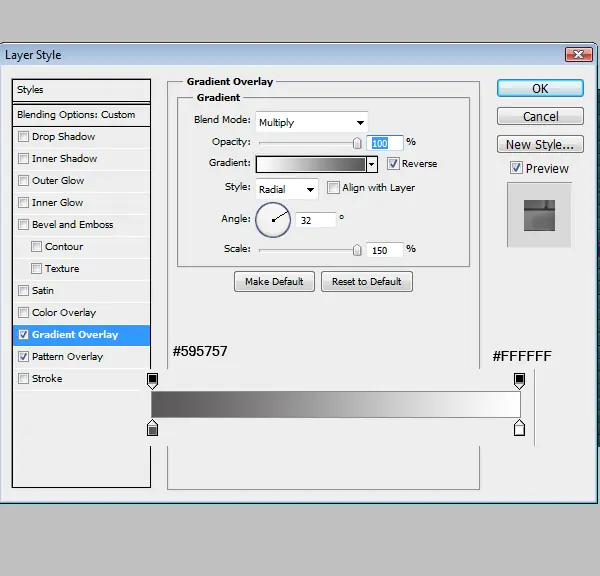The width and height of the screenshot is (600, 576).
Task: Click Reset to Default button
Action: (x=367, y=282)
